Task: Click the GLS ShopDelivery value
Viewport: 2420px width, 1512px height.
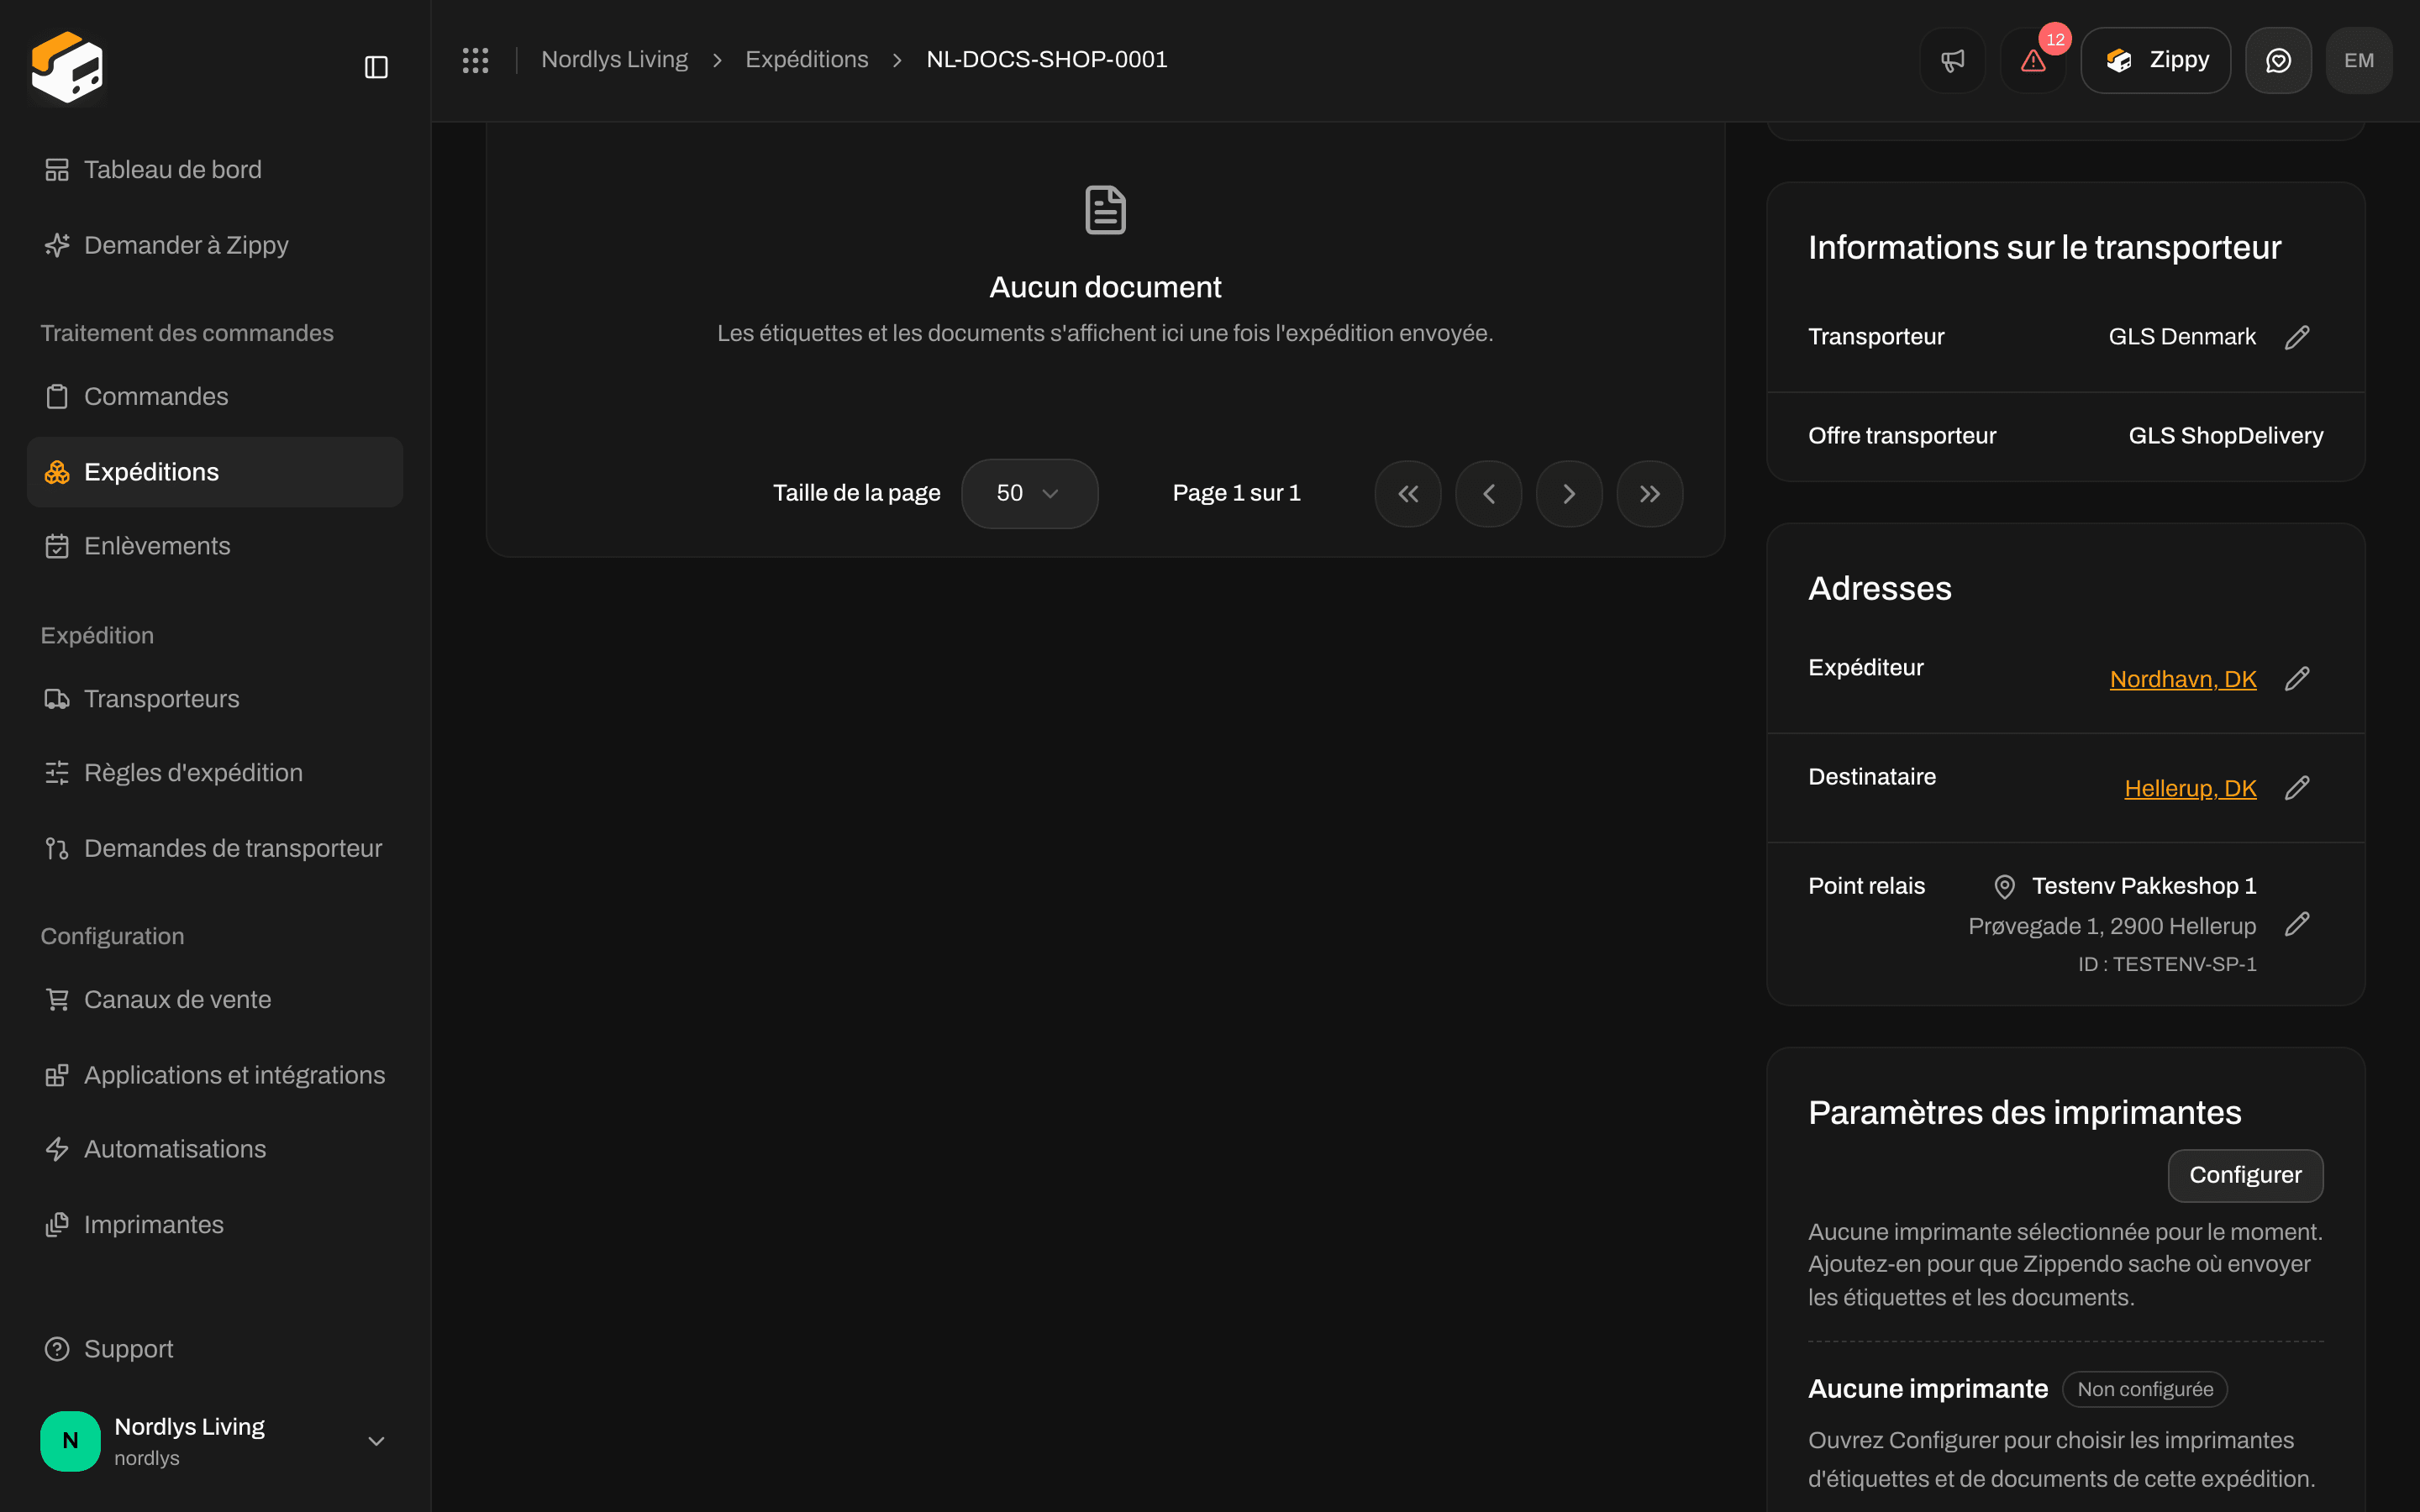Action: coord(2225,436)
